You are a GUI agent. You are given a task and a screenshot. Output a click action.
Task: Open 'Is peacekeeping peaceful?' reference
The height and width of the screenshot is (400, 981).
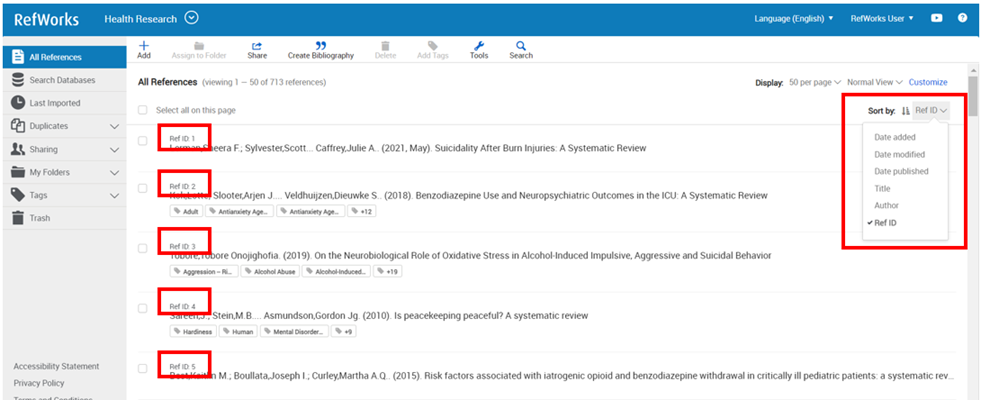pyautogui.click(x=490, y=315)
